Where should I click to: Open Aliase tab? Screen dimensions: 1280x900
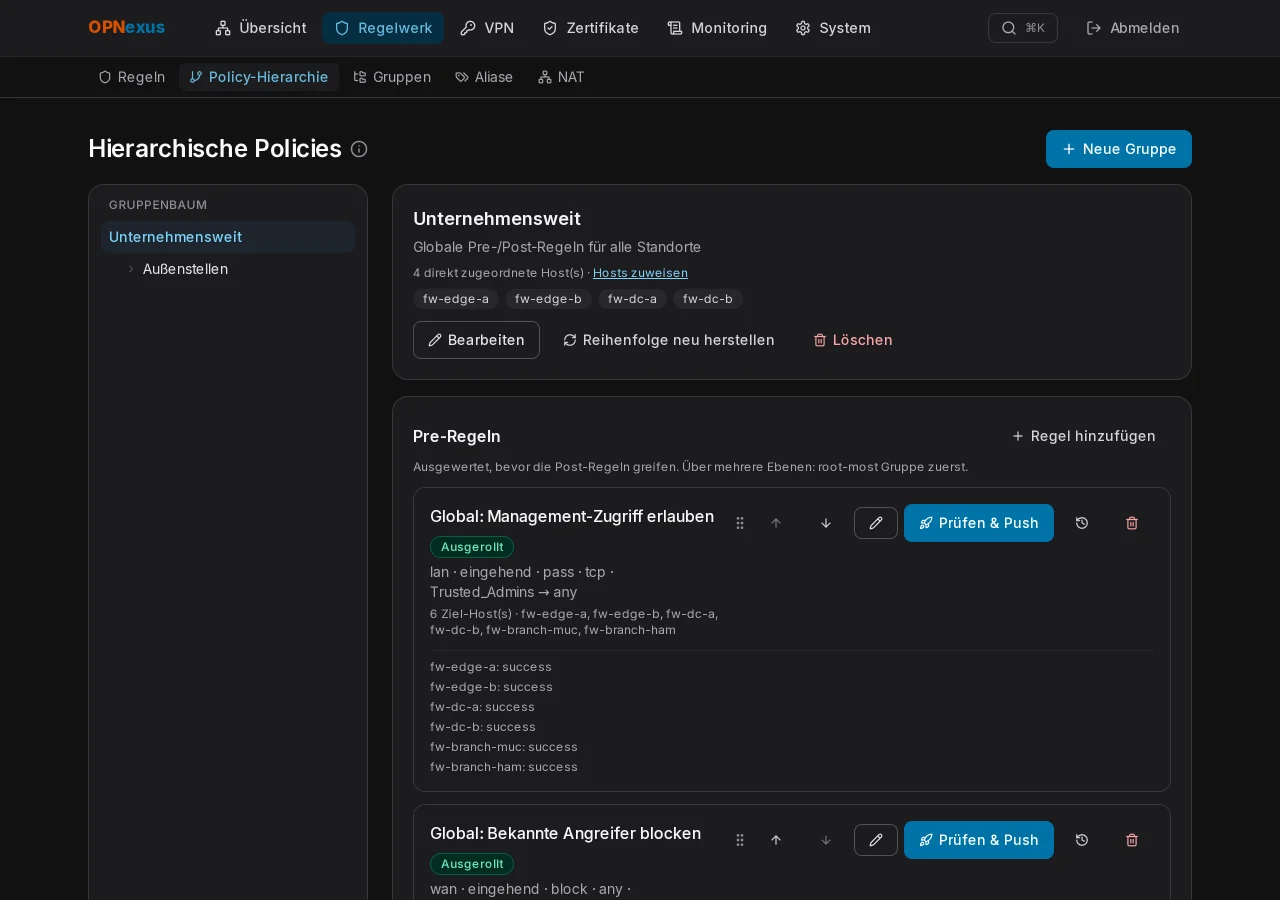(484, 77)
